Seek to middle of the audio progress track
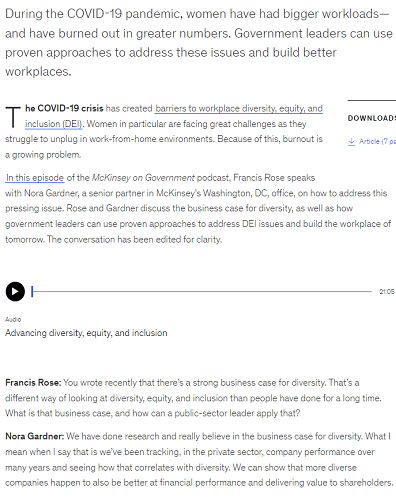 [202, 291]
